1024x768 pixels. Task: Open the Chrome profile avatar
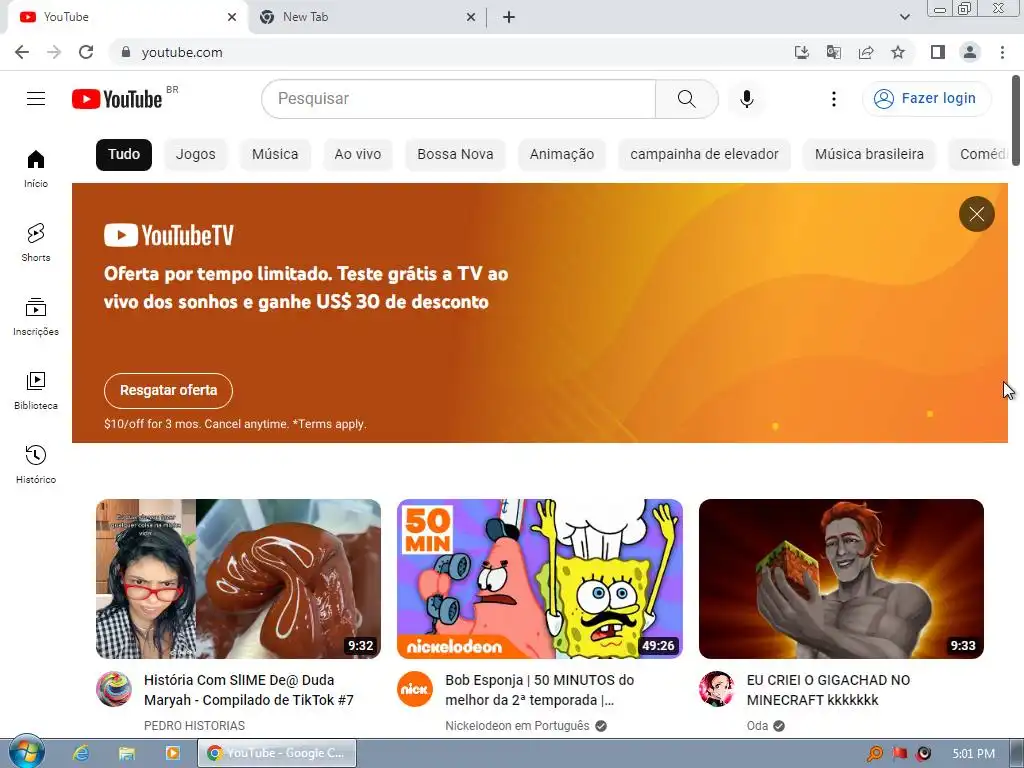[x=970, y=52]
